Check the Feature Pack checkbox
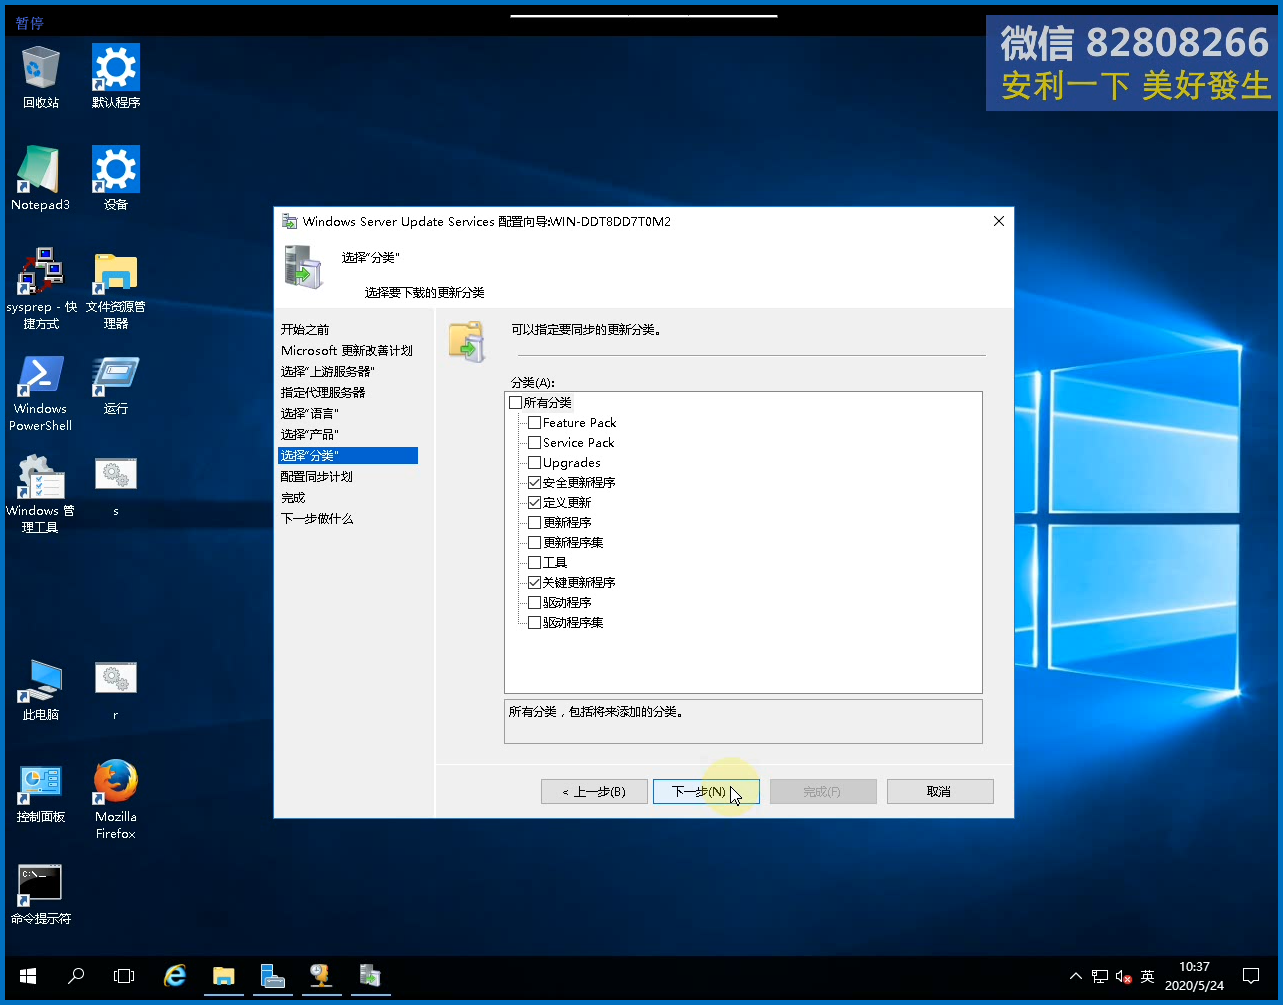The image size is (1283, 1005). [x=535, y=422]
